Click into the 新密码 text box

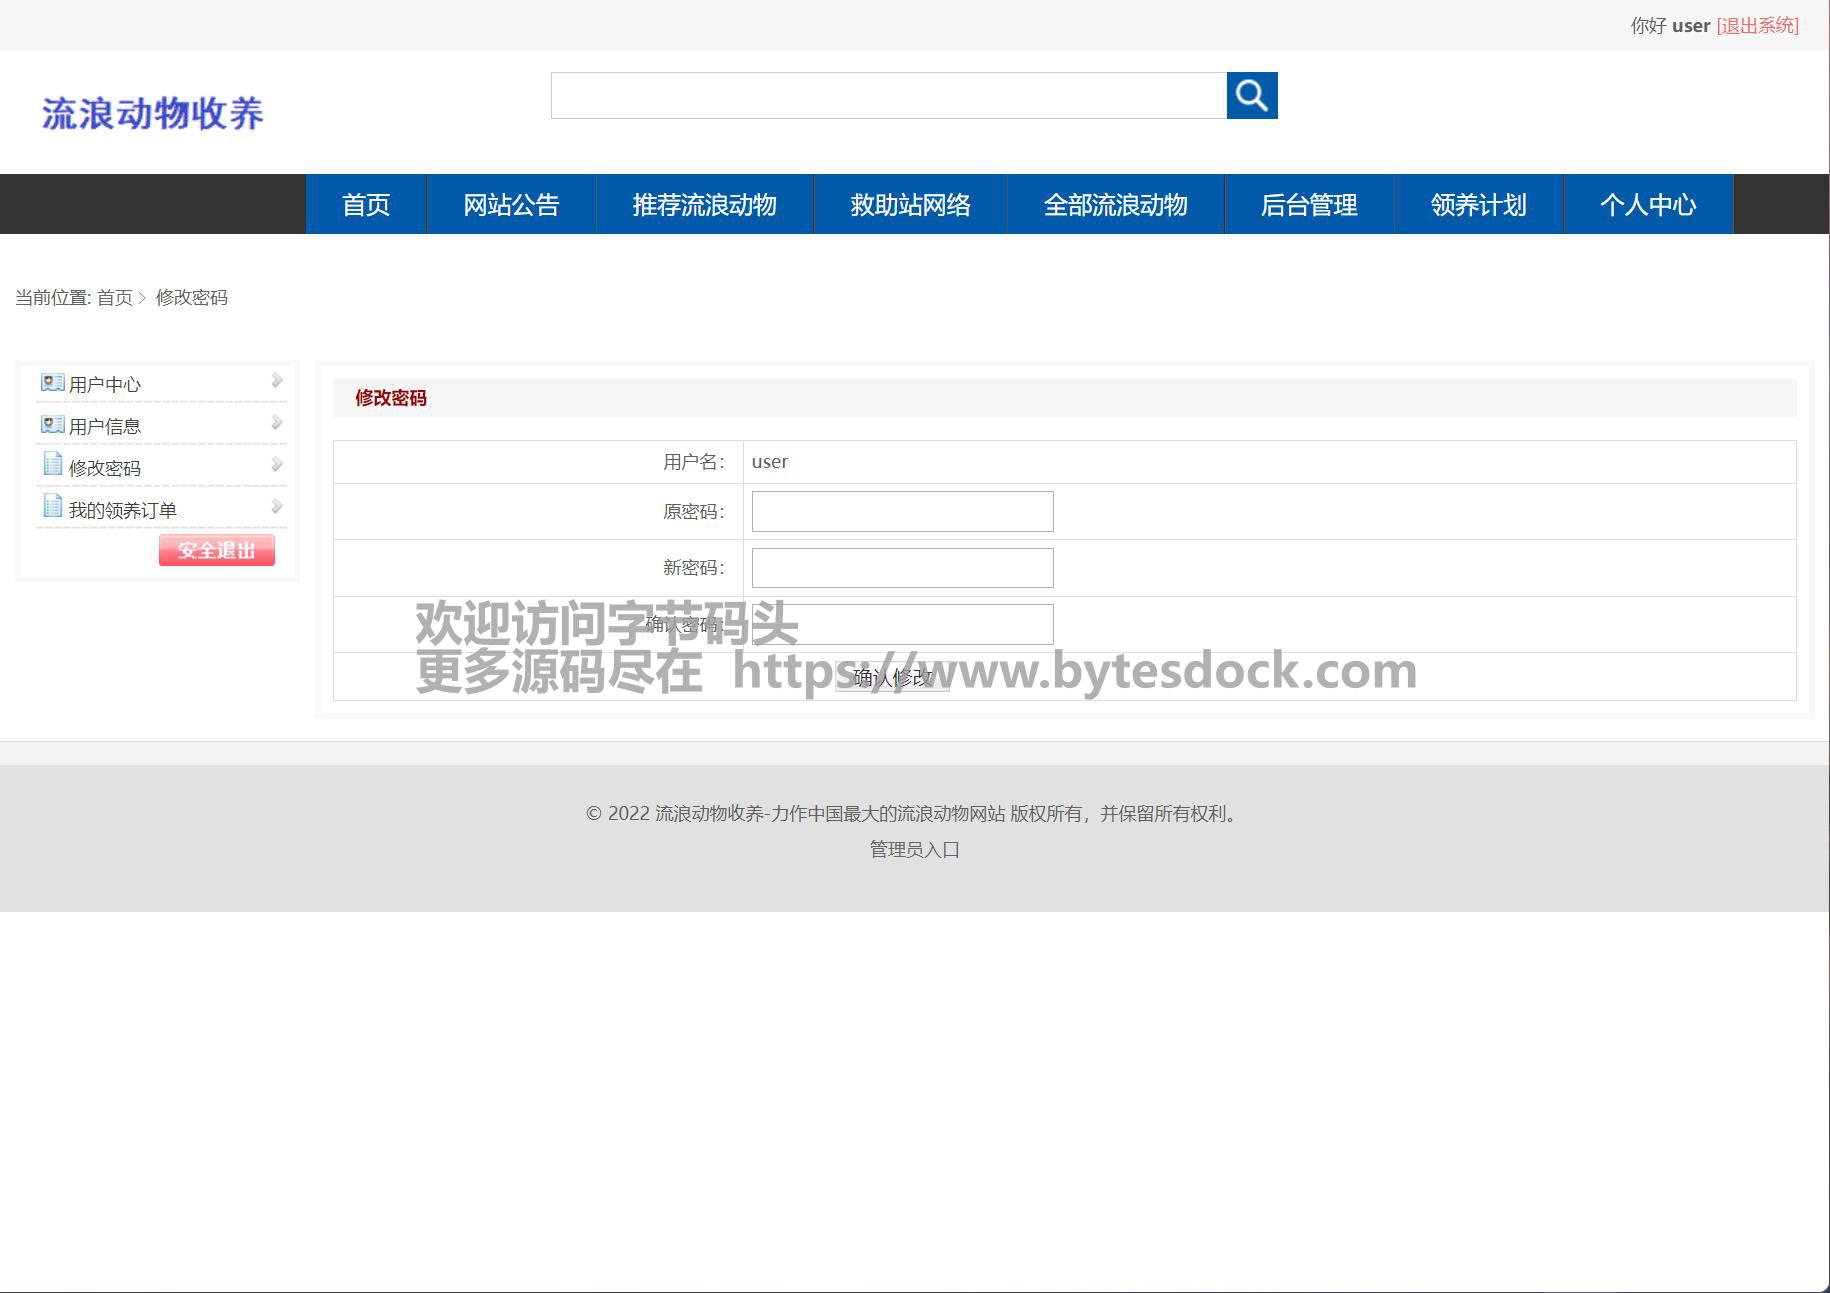(902, 568)
